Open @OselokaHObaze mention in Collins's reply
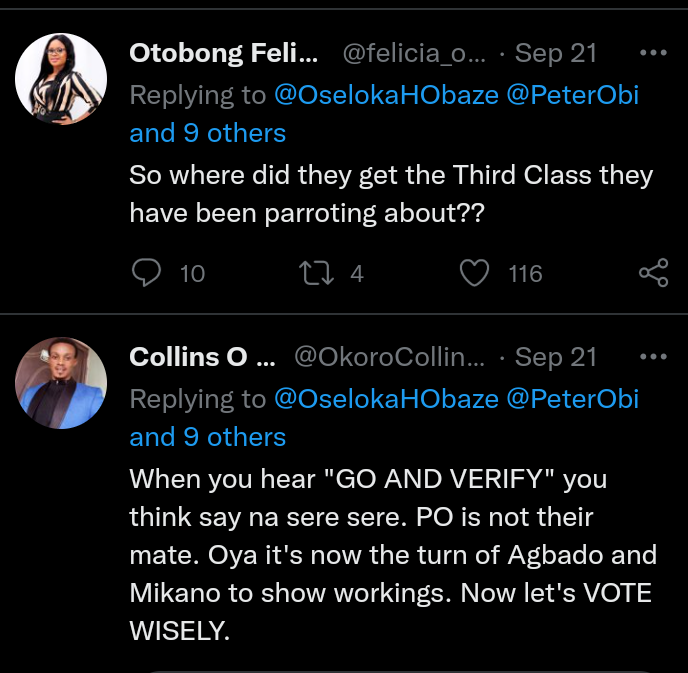The width and height of the screenshot is (688, 673). point(385,399)
